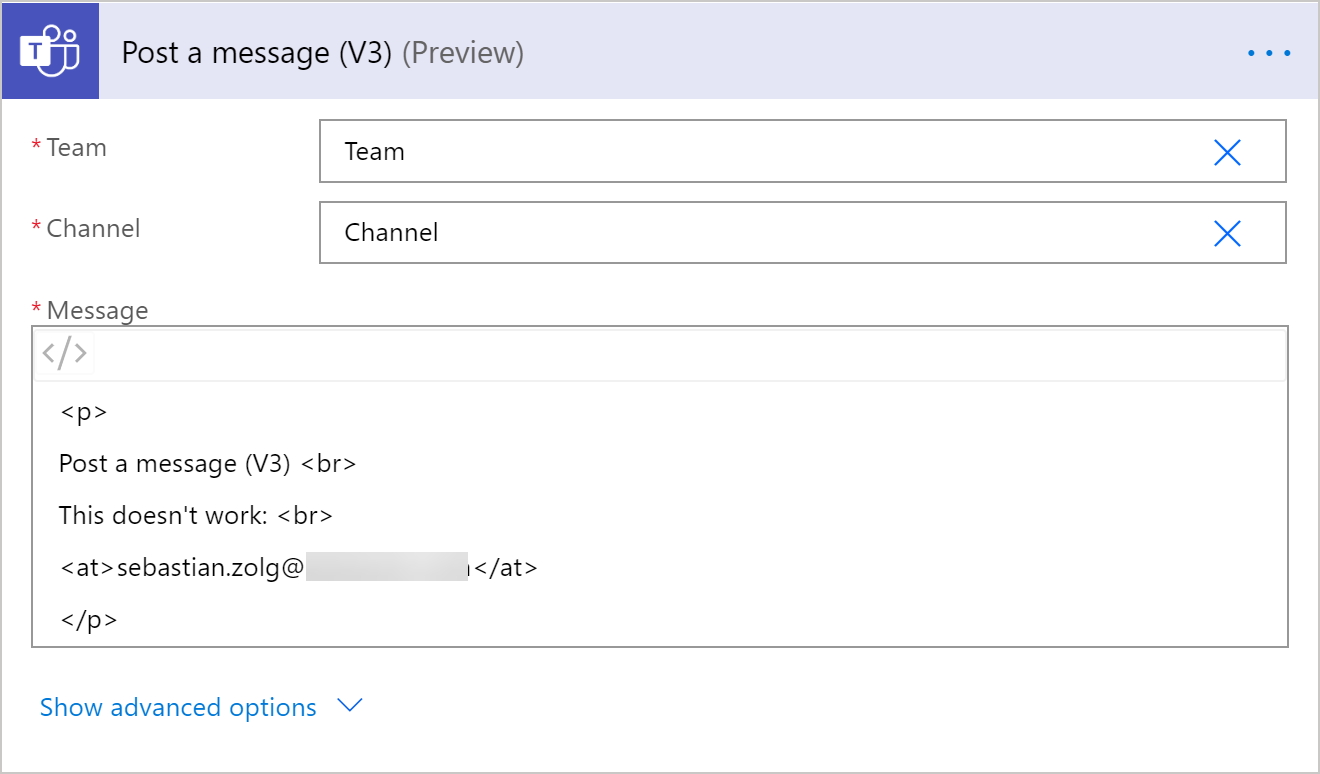Collapse the Post a message (V3) card header
The width and height of the screenshot is (1320, 774).
pos(320,53)
